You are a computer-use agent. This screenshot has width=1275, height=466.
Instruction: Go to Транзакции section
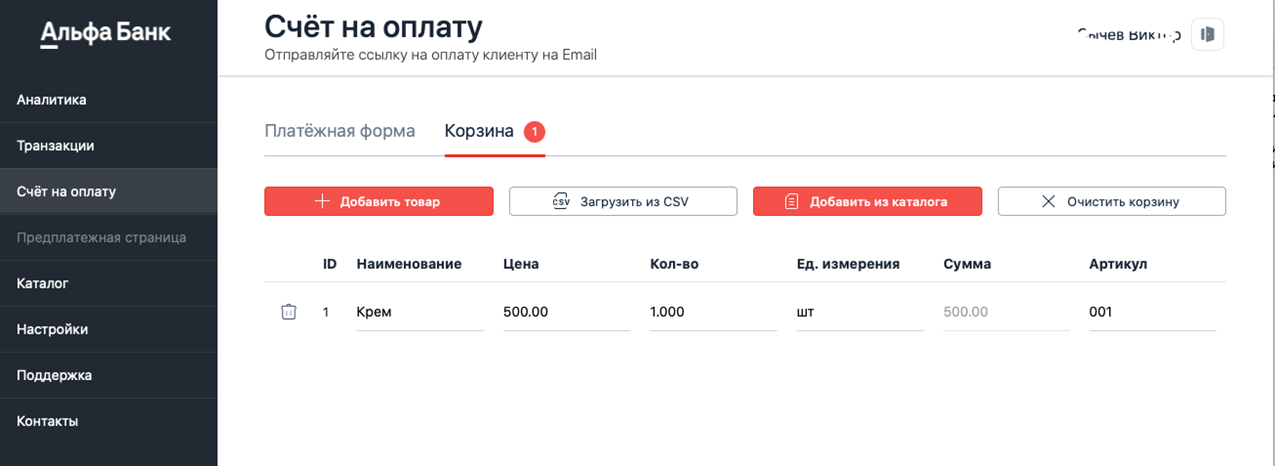pyautogui.click(x=56, y=146)
